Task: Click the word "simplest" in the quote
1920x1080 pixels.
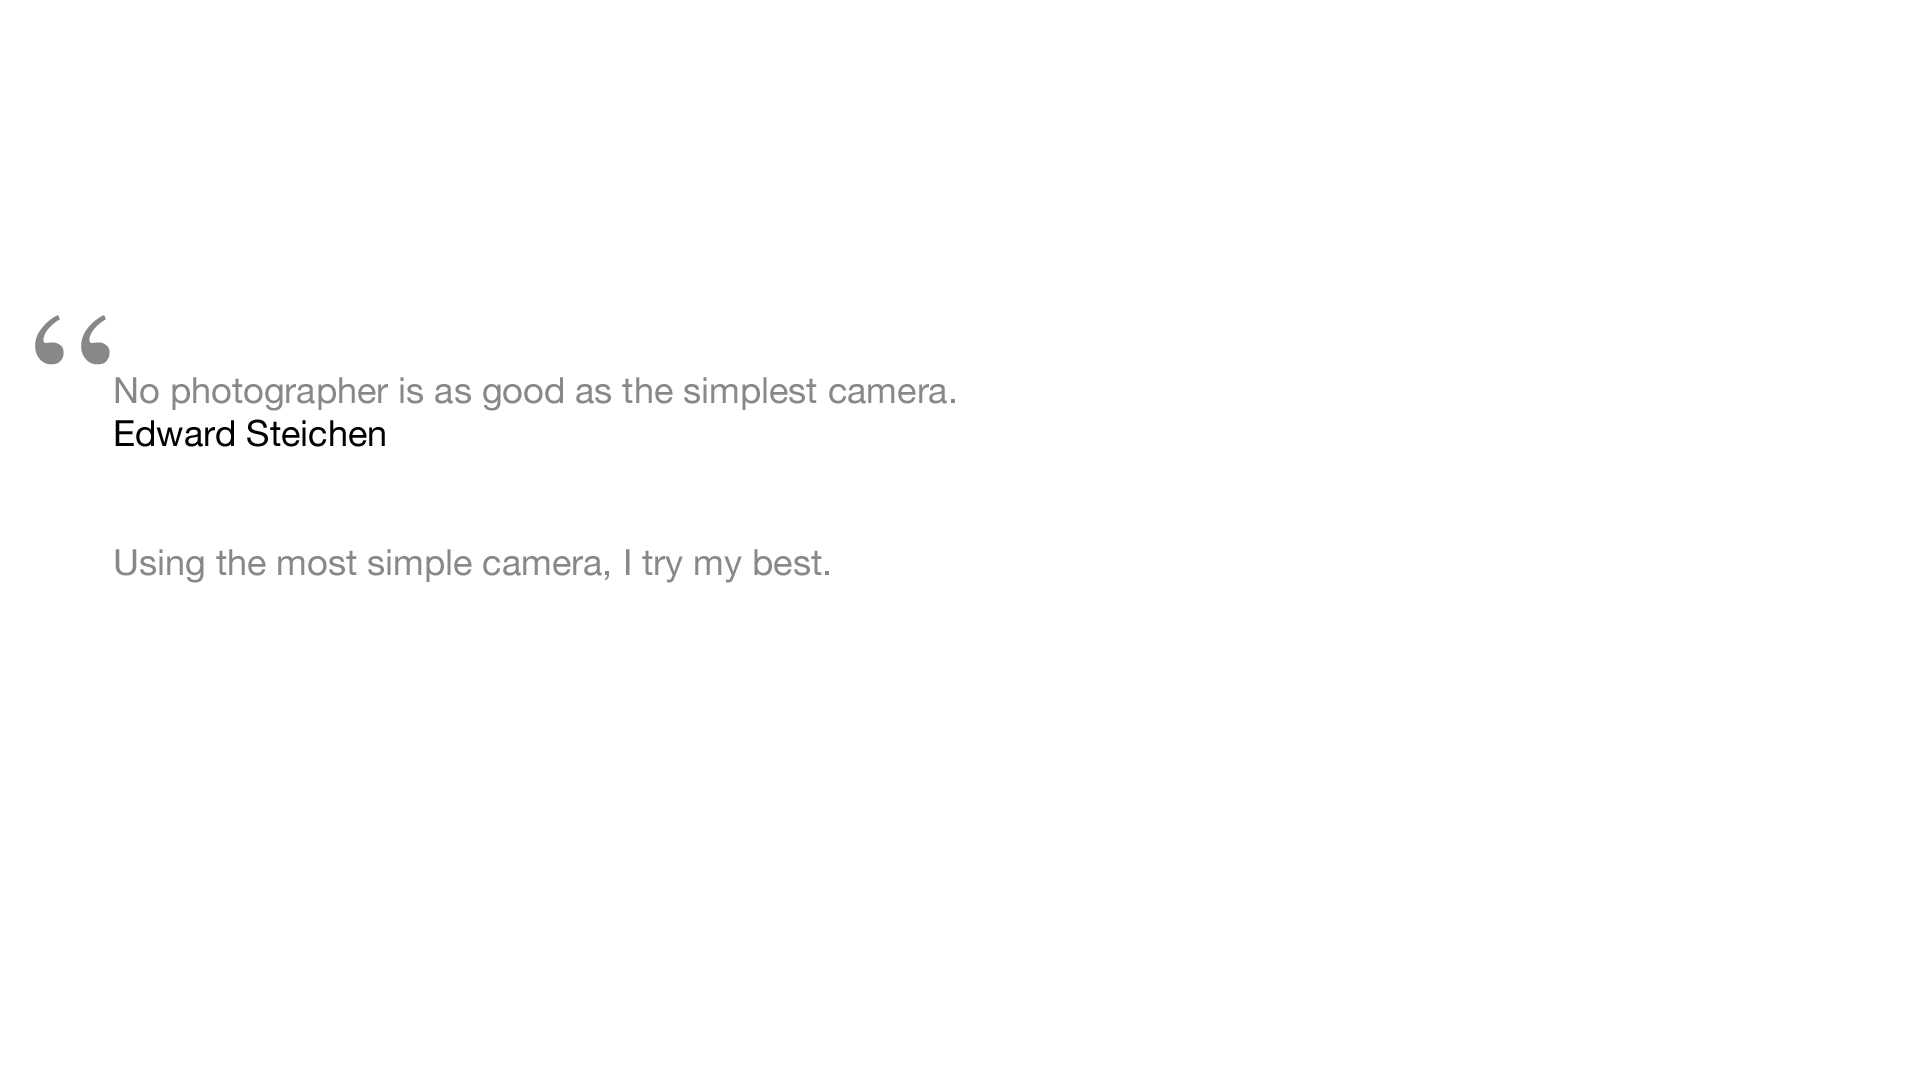Action: coord(750,392)
